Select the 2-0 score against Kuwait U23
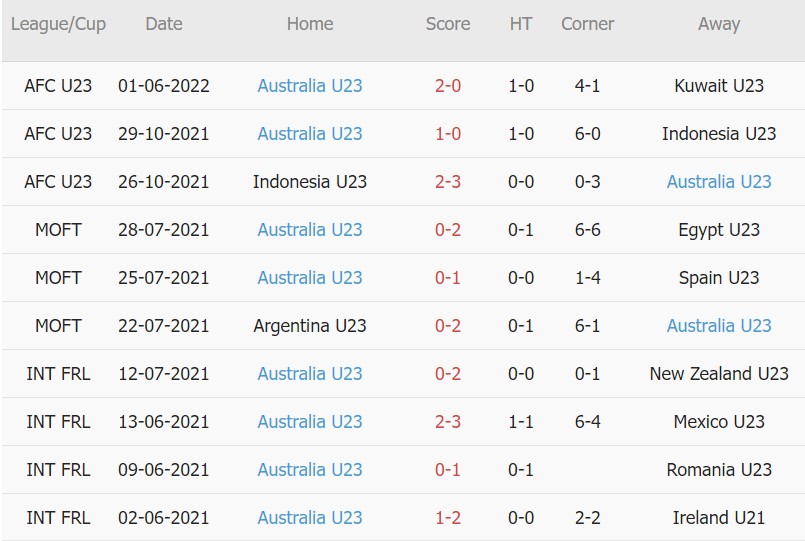 pos(448,86)
